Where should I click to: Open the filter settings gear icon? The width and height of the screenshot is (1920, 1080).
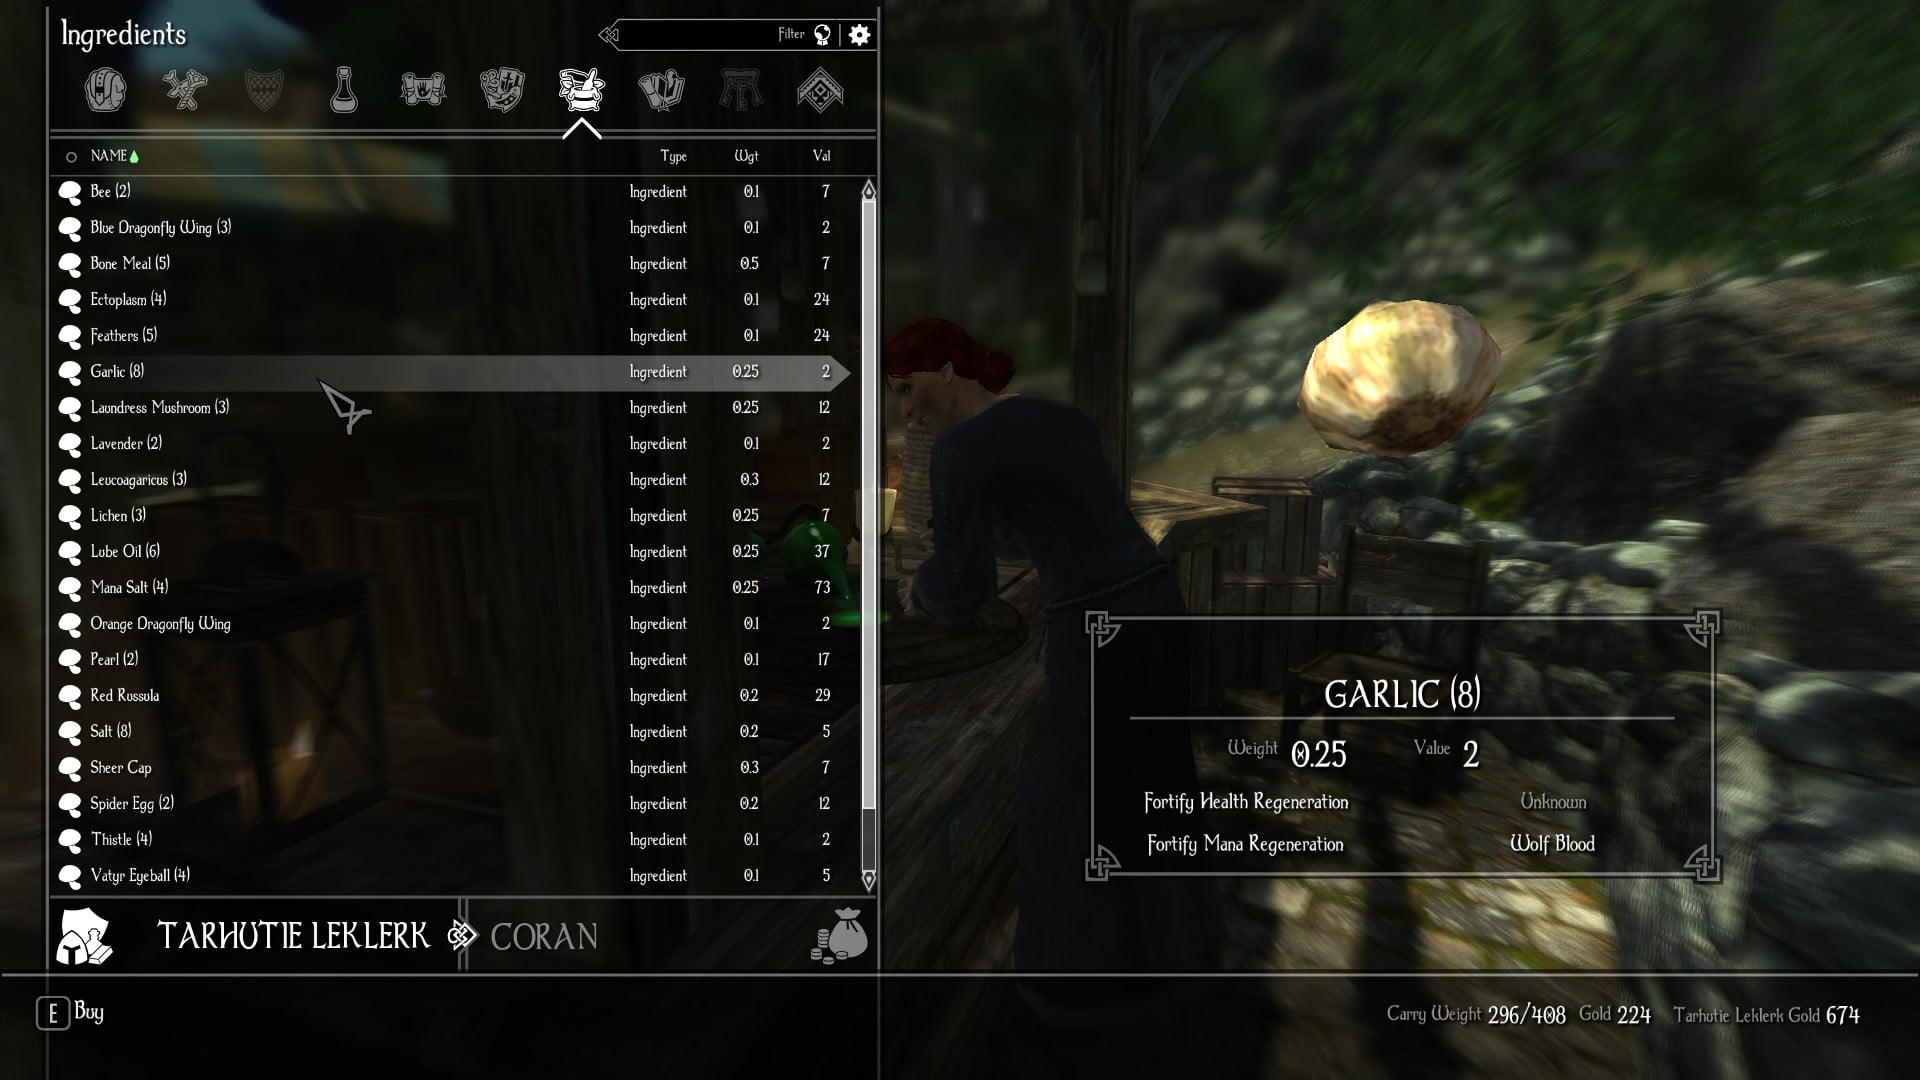858,33
